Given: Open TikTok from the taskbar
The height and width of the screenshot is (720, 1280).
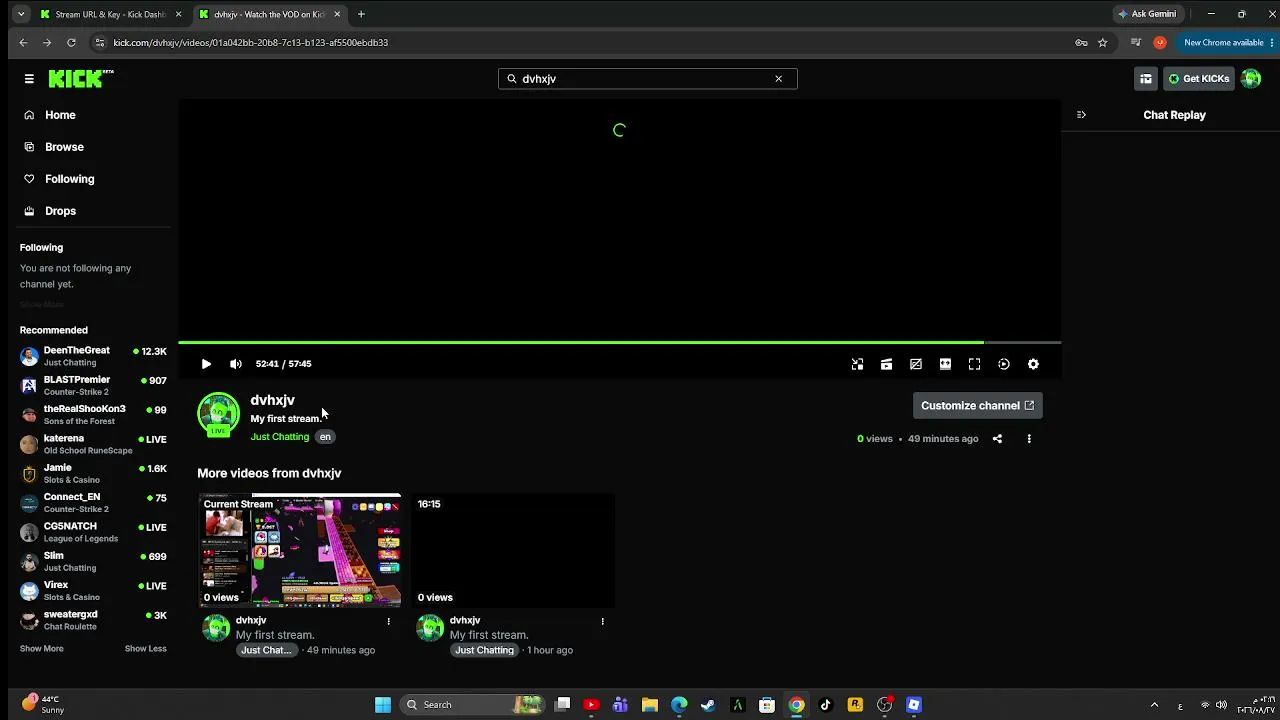Looking at the screenshot, I should pos(825,705).
